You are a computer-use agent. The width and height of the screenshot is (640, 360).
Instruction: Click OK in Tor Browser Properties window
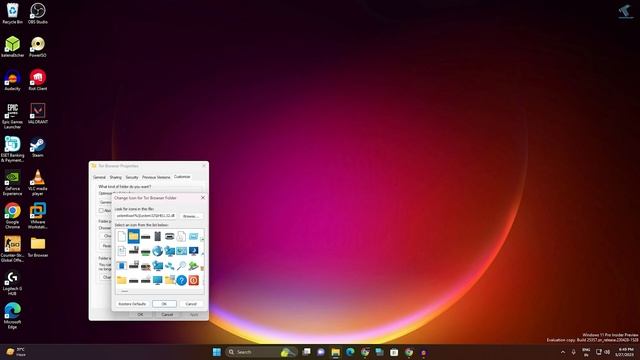pos(140,315)
